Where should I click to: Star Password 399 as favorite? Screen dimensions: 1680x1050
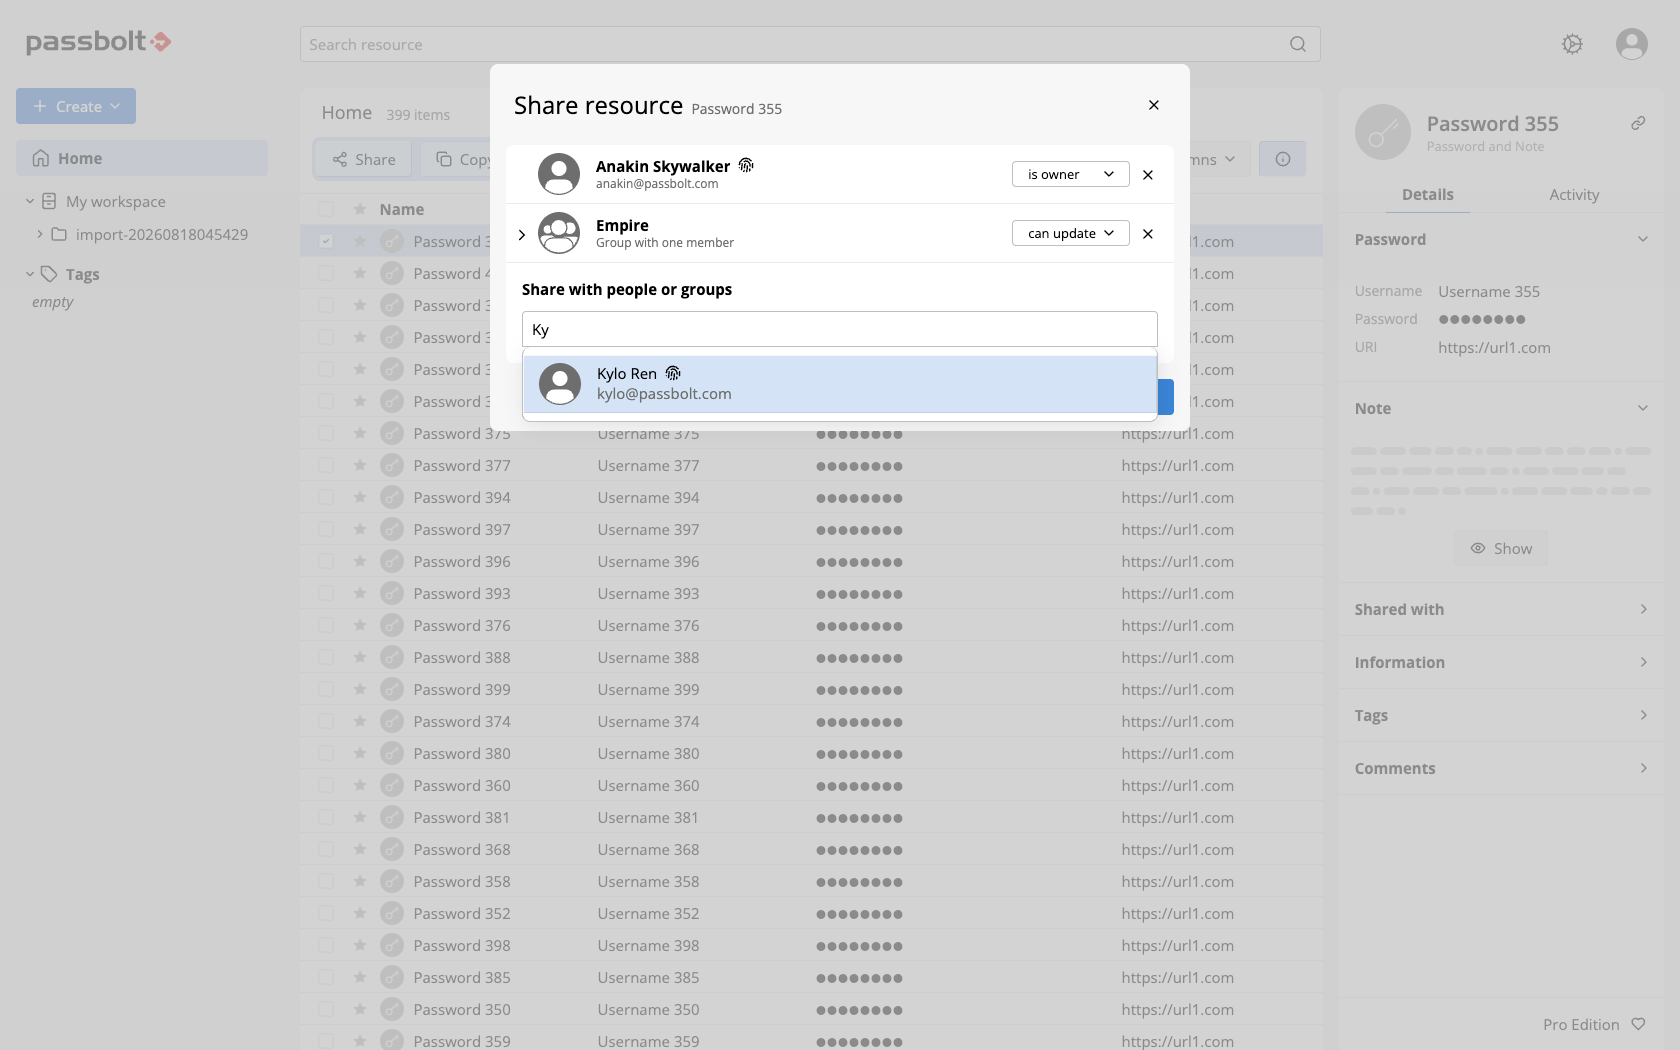tap(359, 689)
